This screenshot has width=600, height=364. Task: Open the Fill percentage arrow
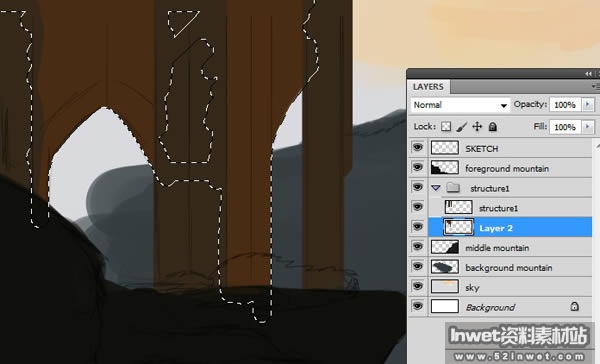[x=588, y=126]
